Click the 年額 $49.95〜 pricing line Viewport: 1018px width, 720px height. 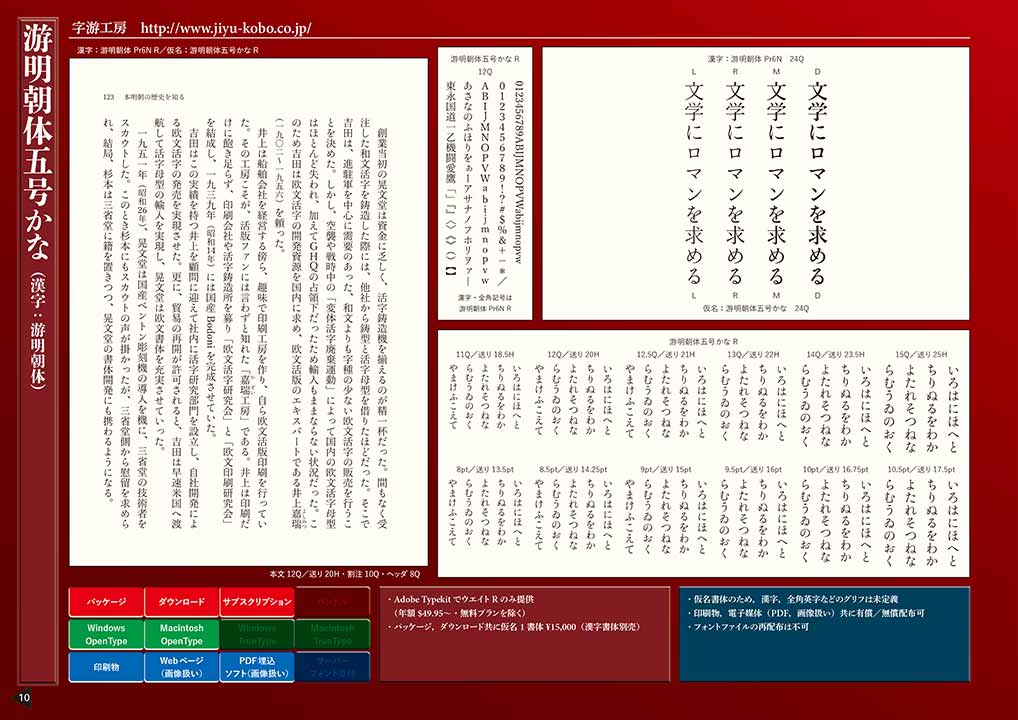tap(460, 613)
